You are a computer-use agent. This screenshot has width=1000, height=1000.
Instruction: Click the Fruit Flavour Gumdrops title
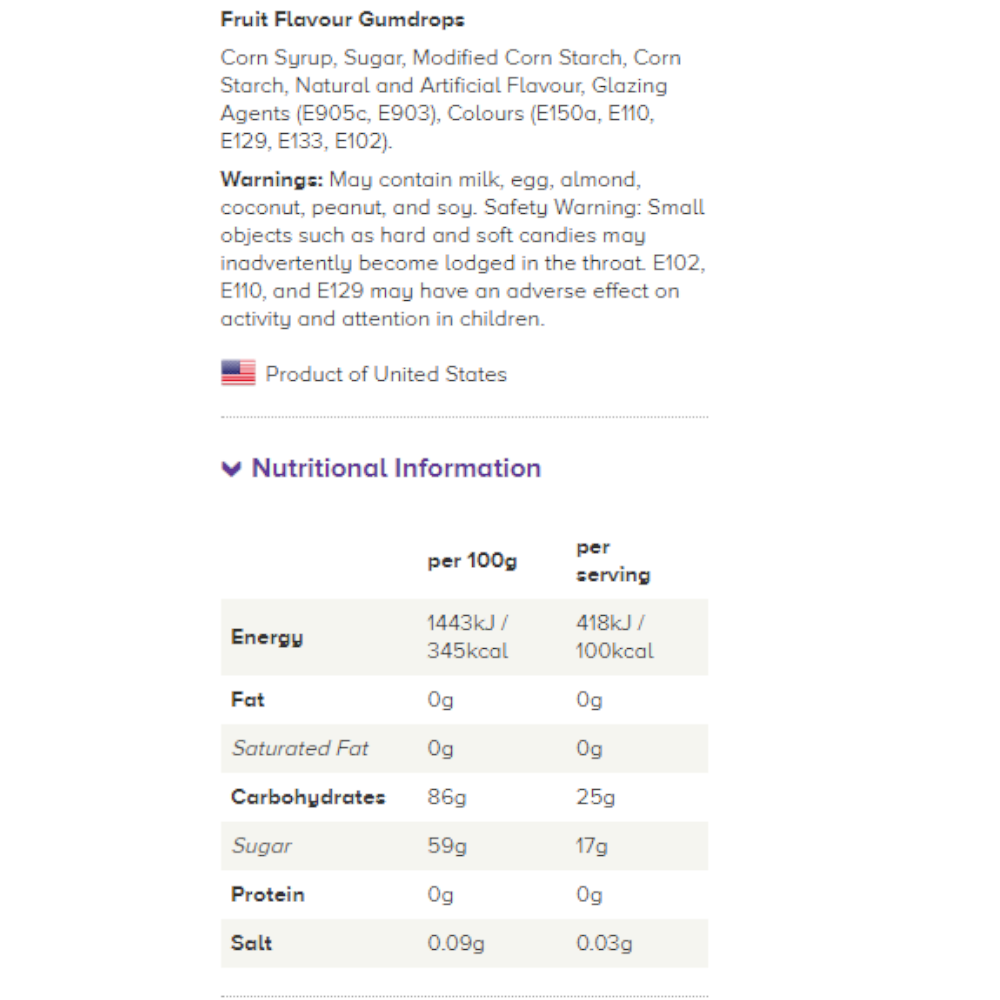coord(342,20)
